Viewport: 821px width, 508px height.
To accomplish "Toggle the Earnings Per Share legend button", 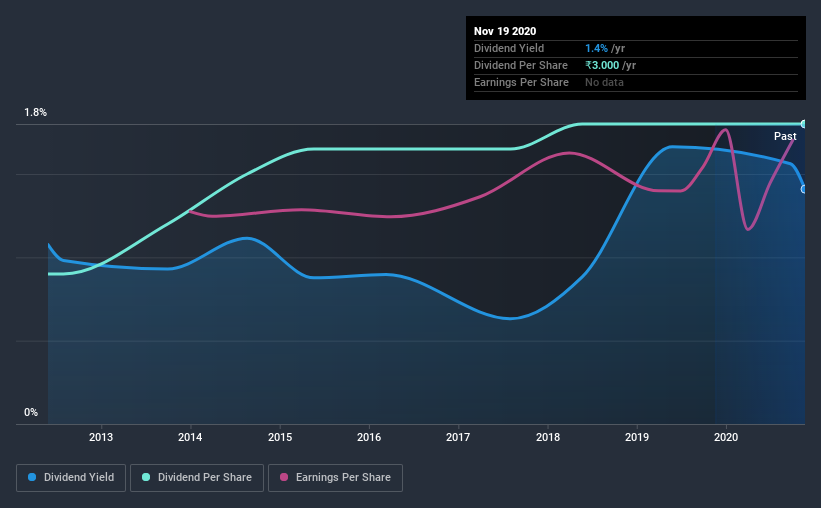I will (335, 478).
